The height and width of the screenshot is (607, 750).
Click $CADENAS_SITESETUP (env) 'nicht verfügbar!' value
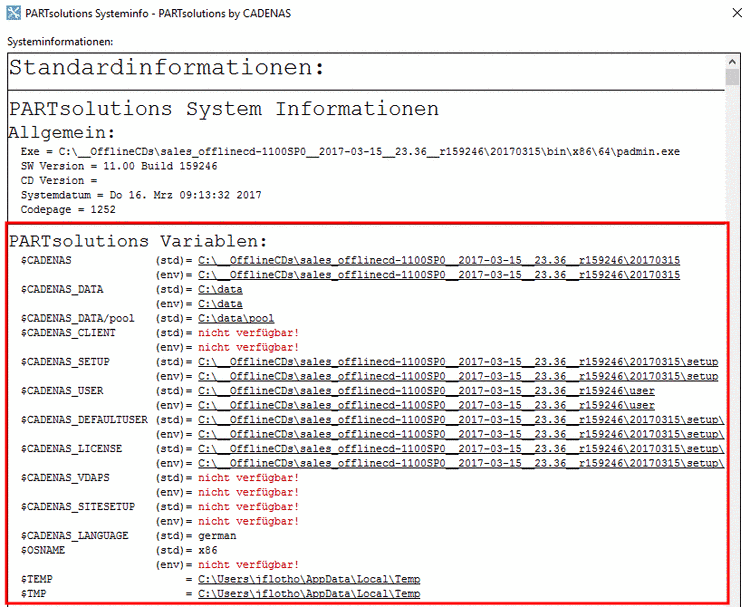(x=248, y=521)
